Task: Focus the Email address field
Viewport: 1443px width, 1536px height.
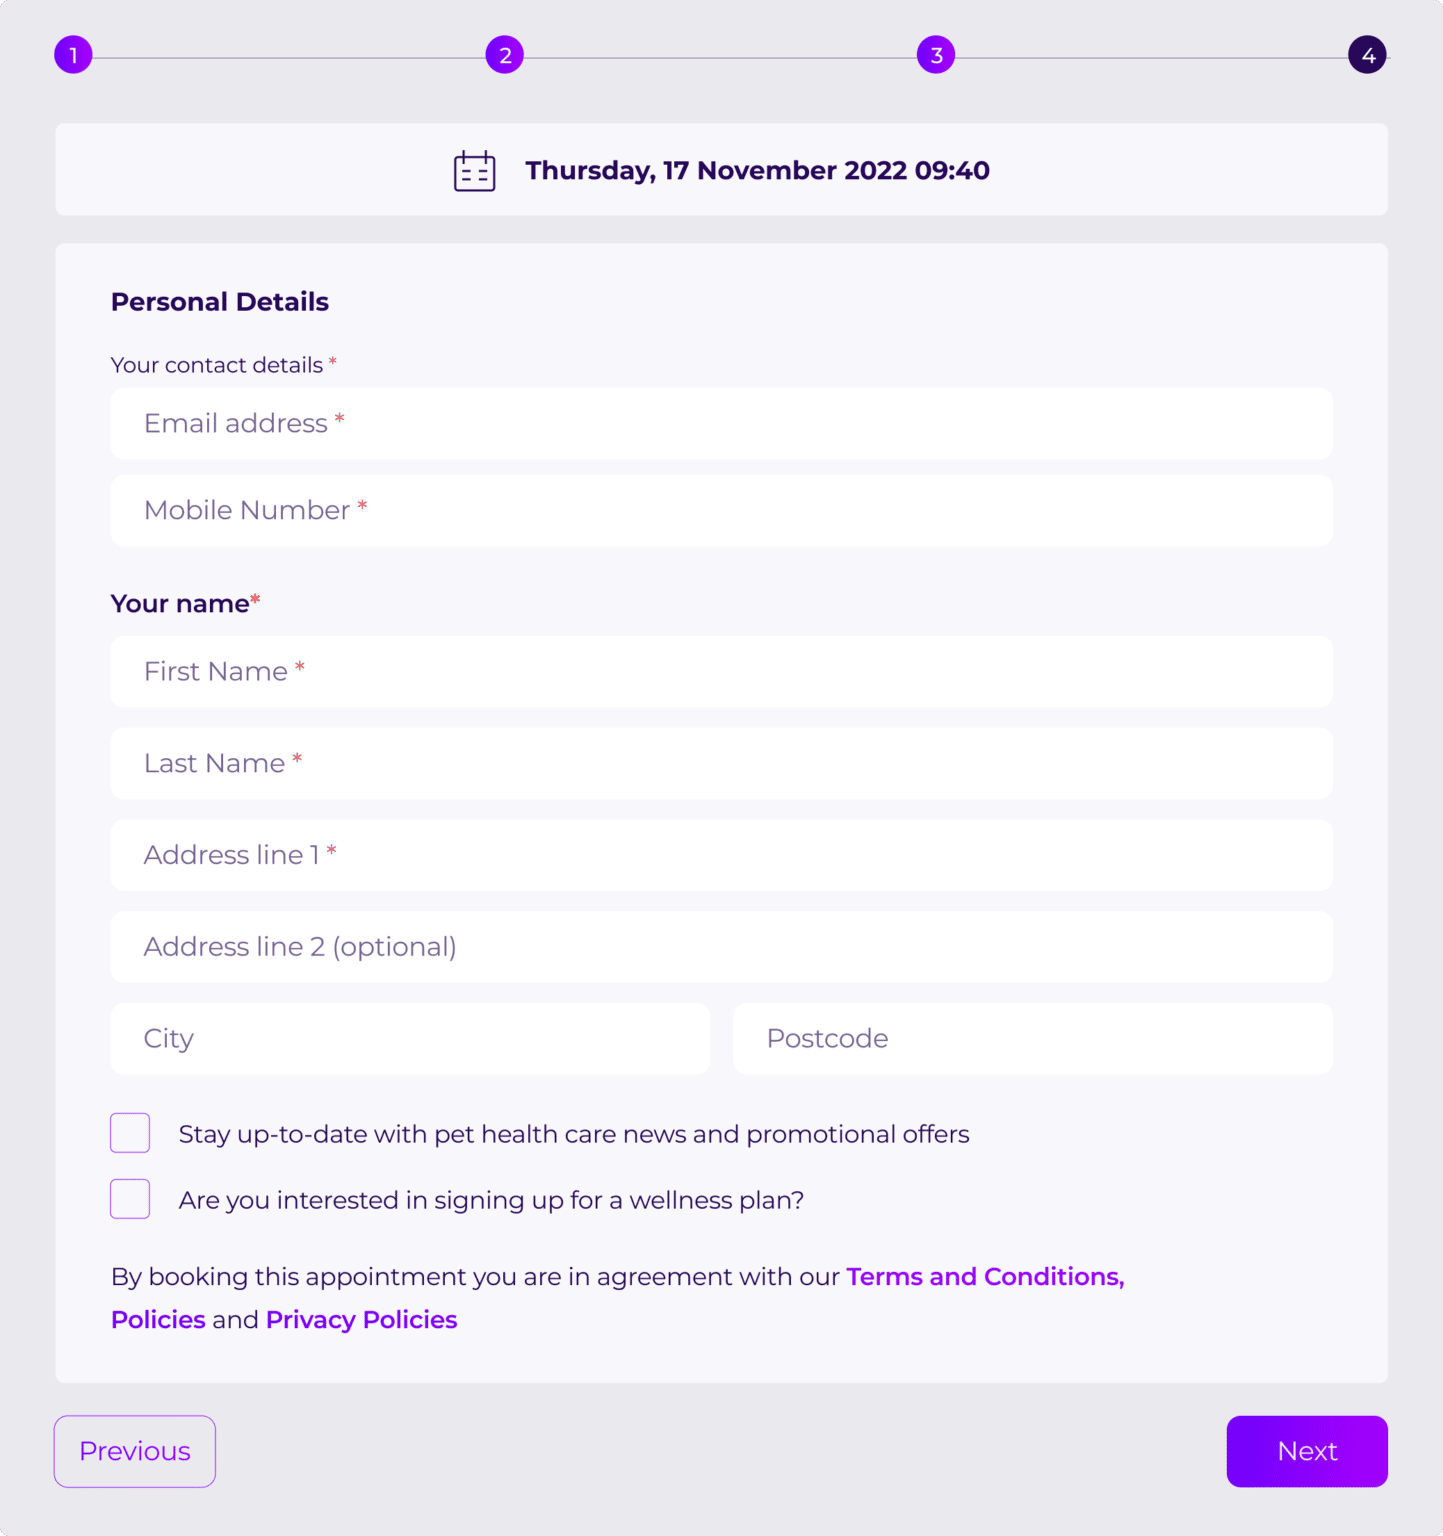Action: point(721,424)
